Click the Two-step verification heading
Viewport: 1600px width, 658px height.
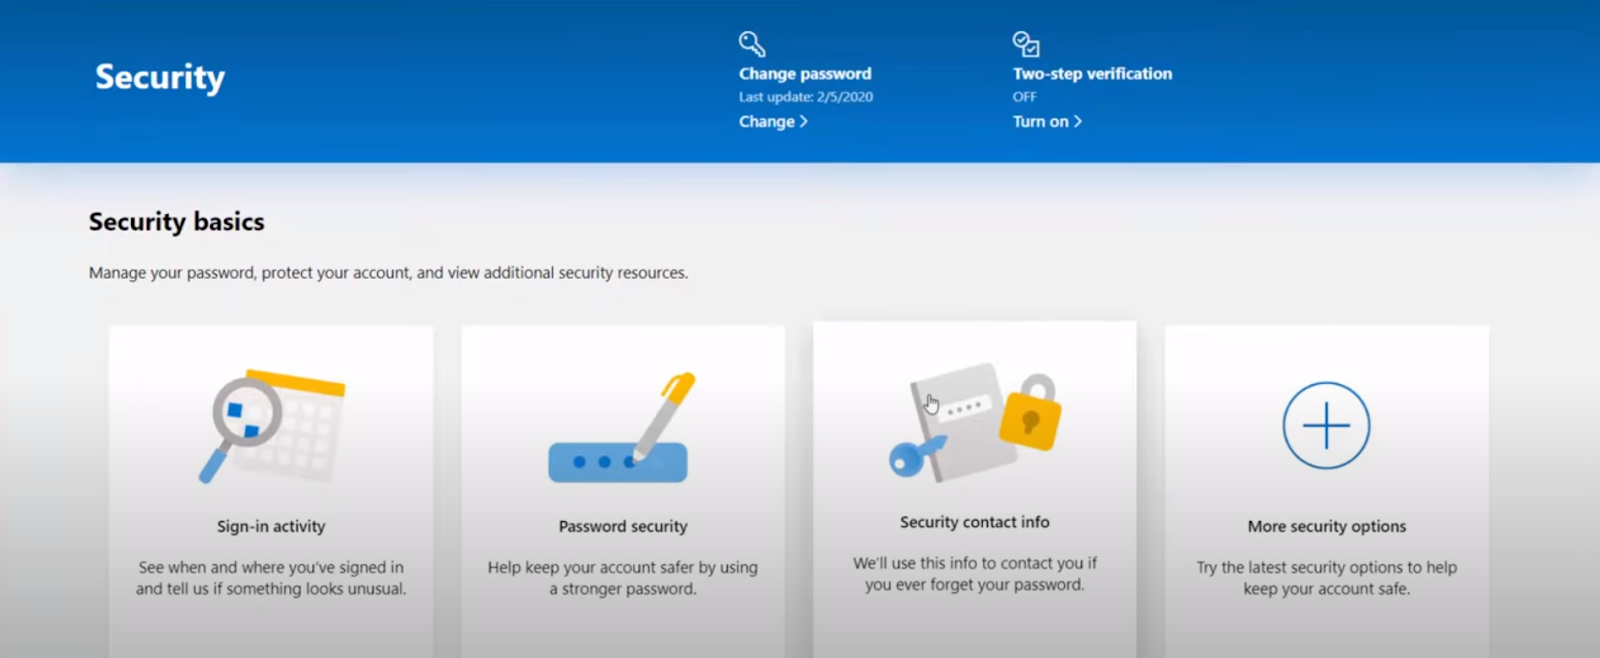tap(1092, 74)
